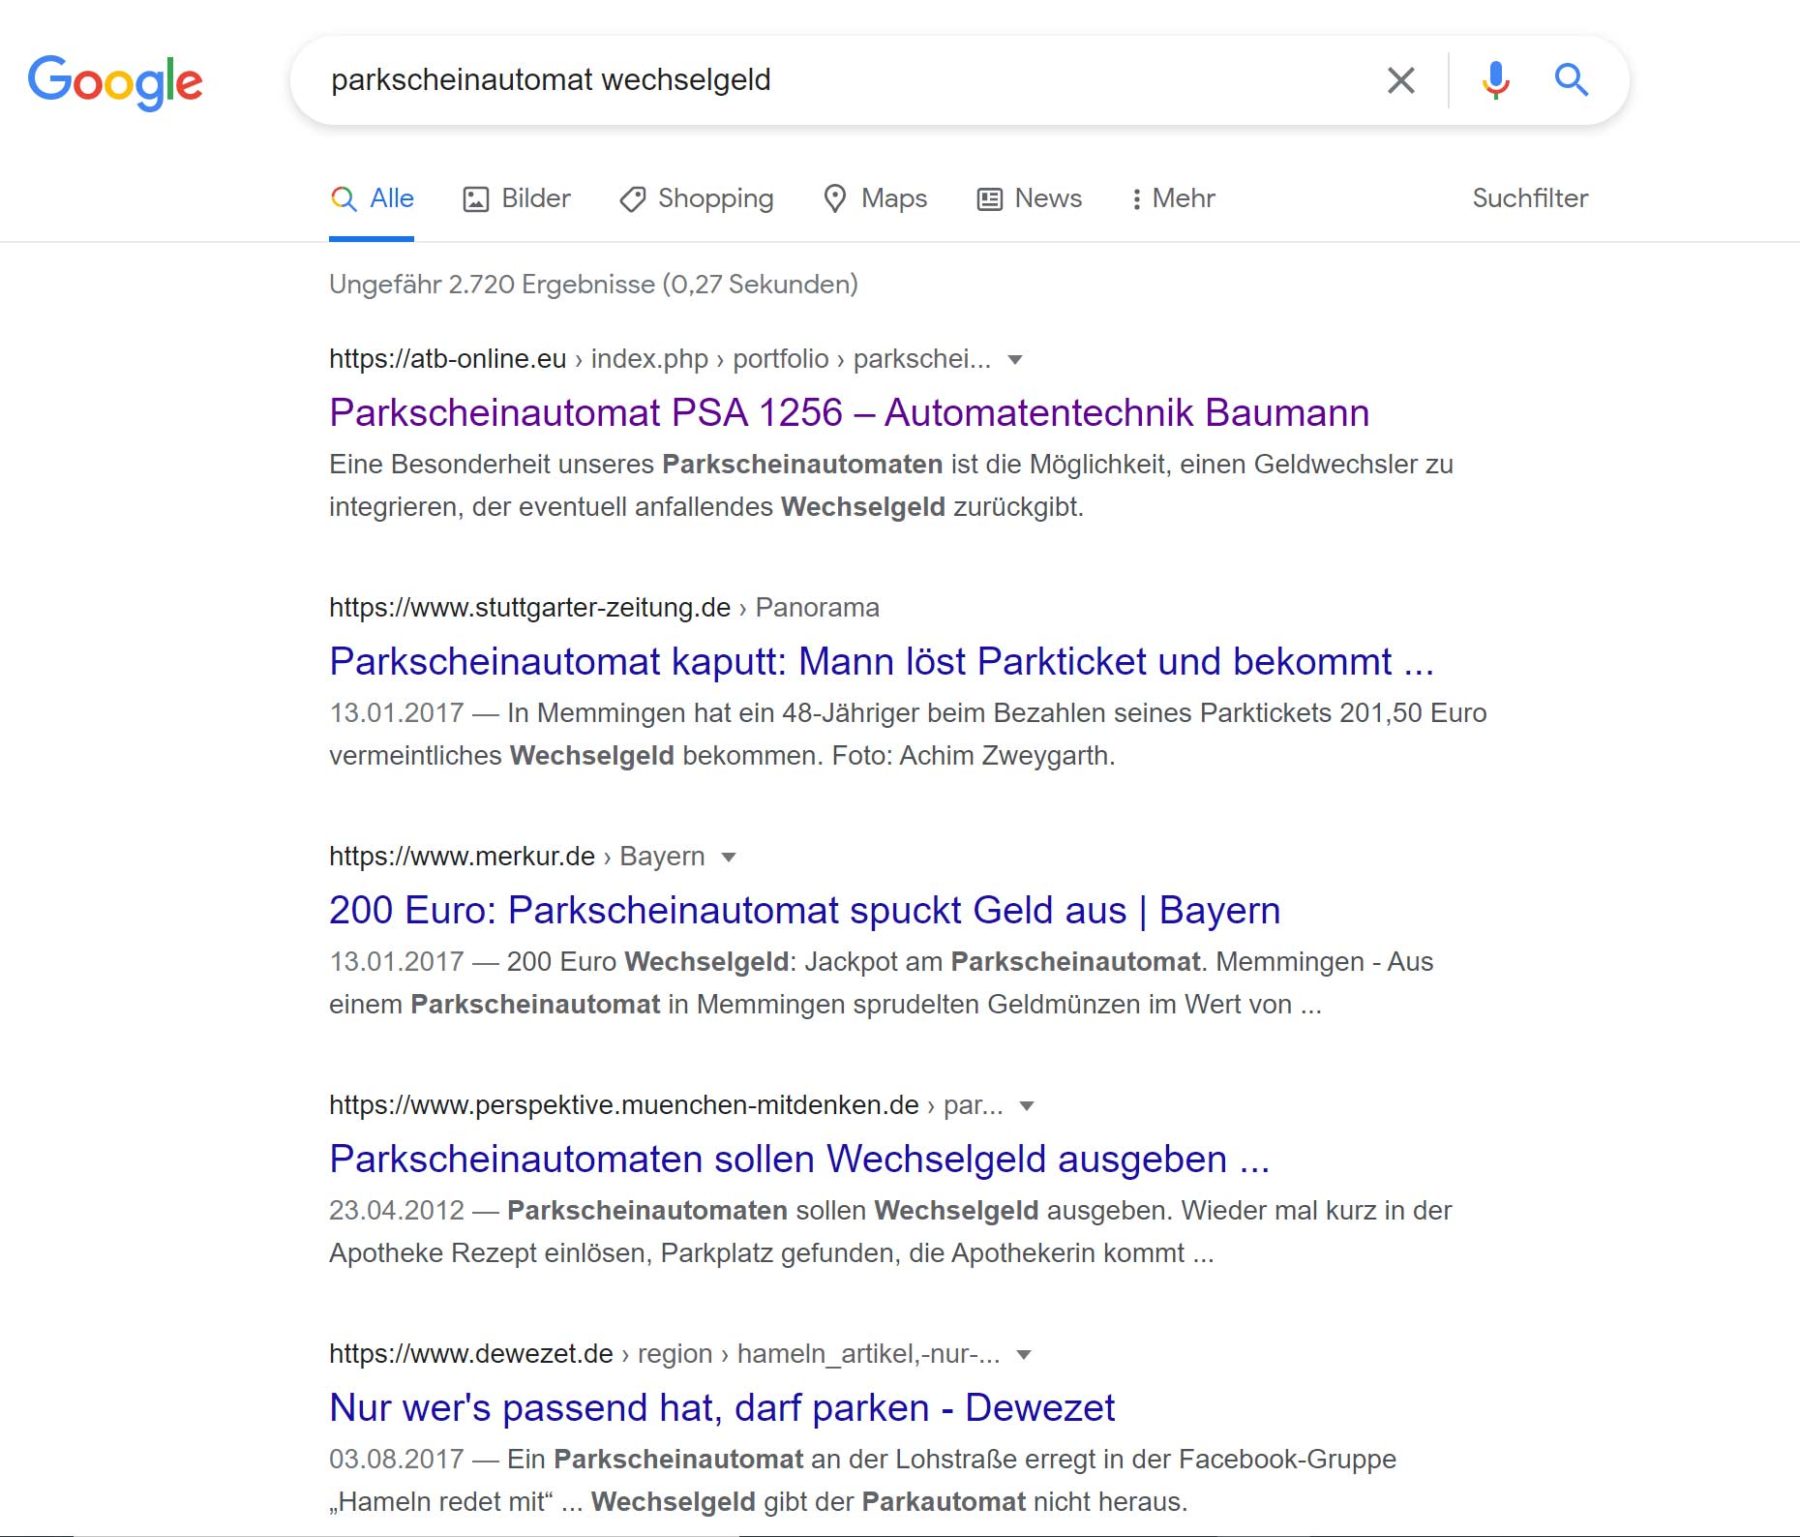
Task: Open the Stuttgarter Zeitung Parkscheinautomat kaputt article
Action: (x=880, y=662)
